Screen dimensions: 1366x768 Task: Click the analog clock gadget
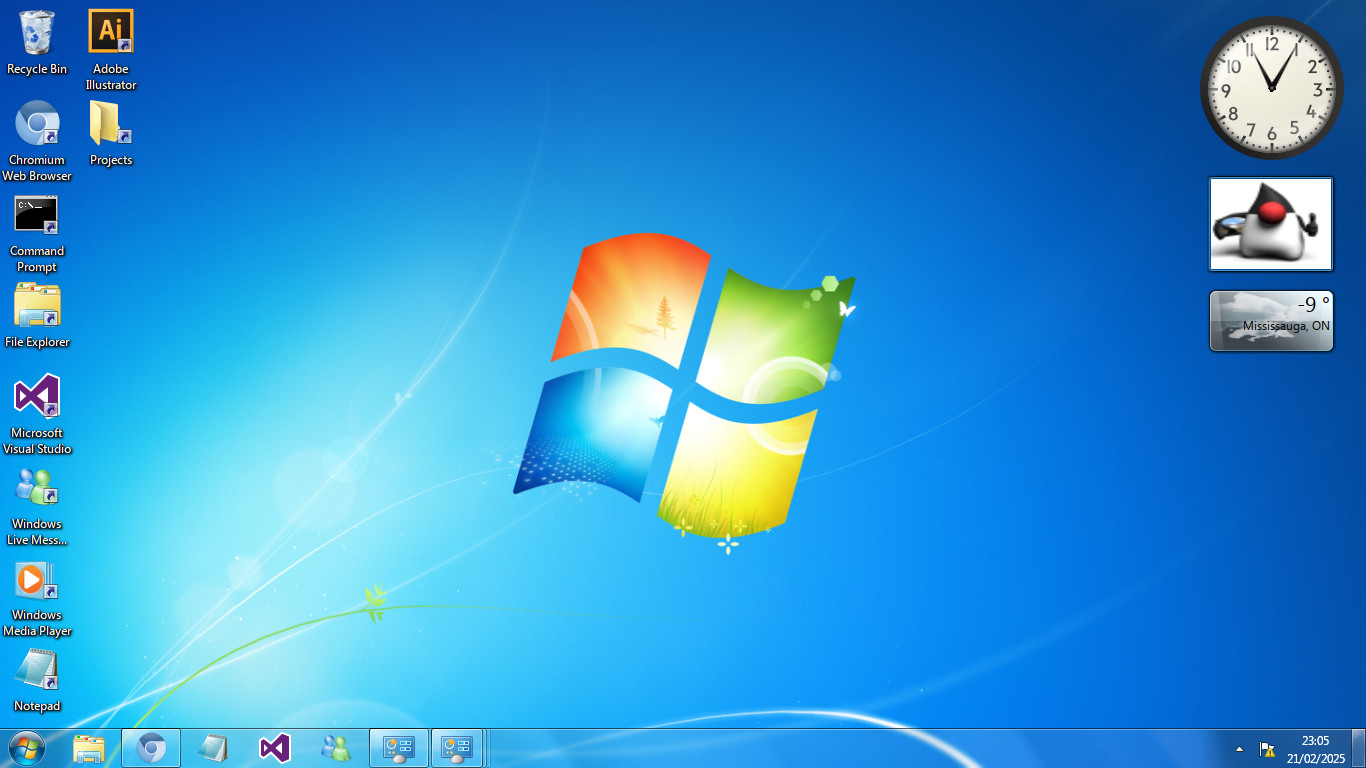1271,88
